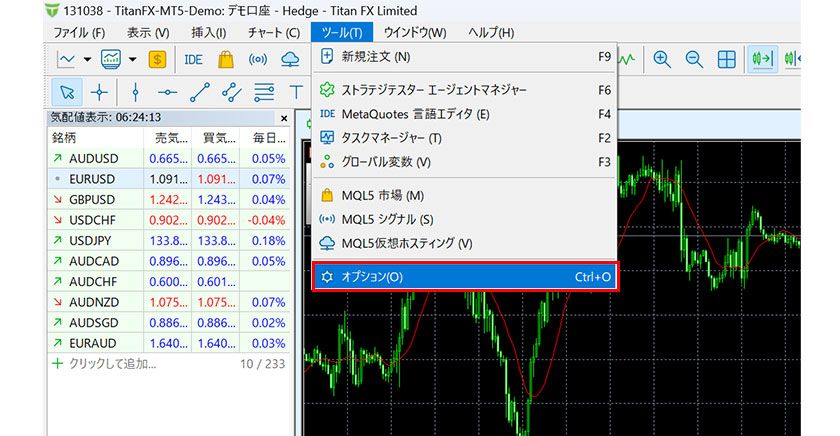
Task: Toggle the chart auto-scroll icon
Action: click(763, 59)
